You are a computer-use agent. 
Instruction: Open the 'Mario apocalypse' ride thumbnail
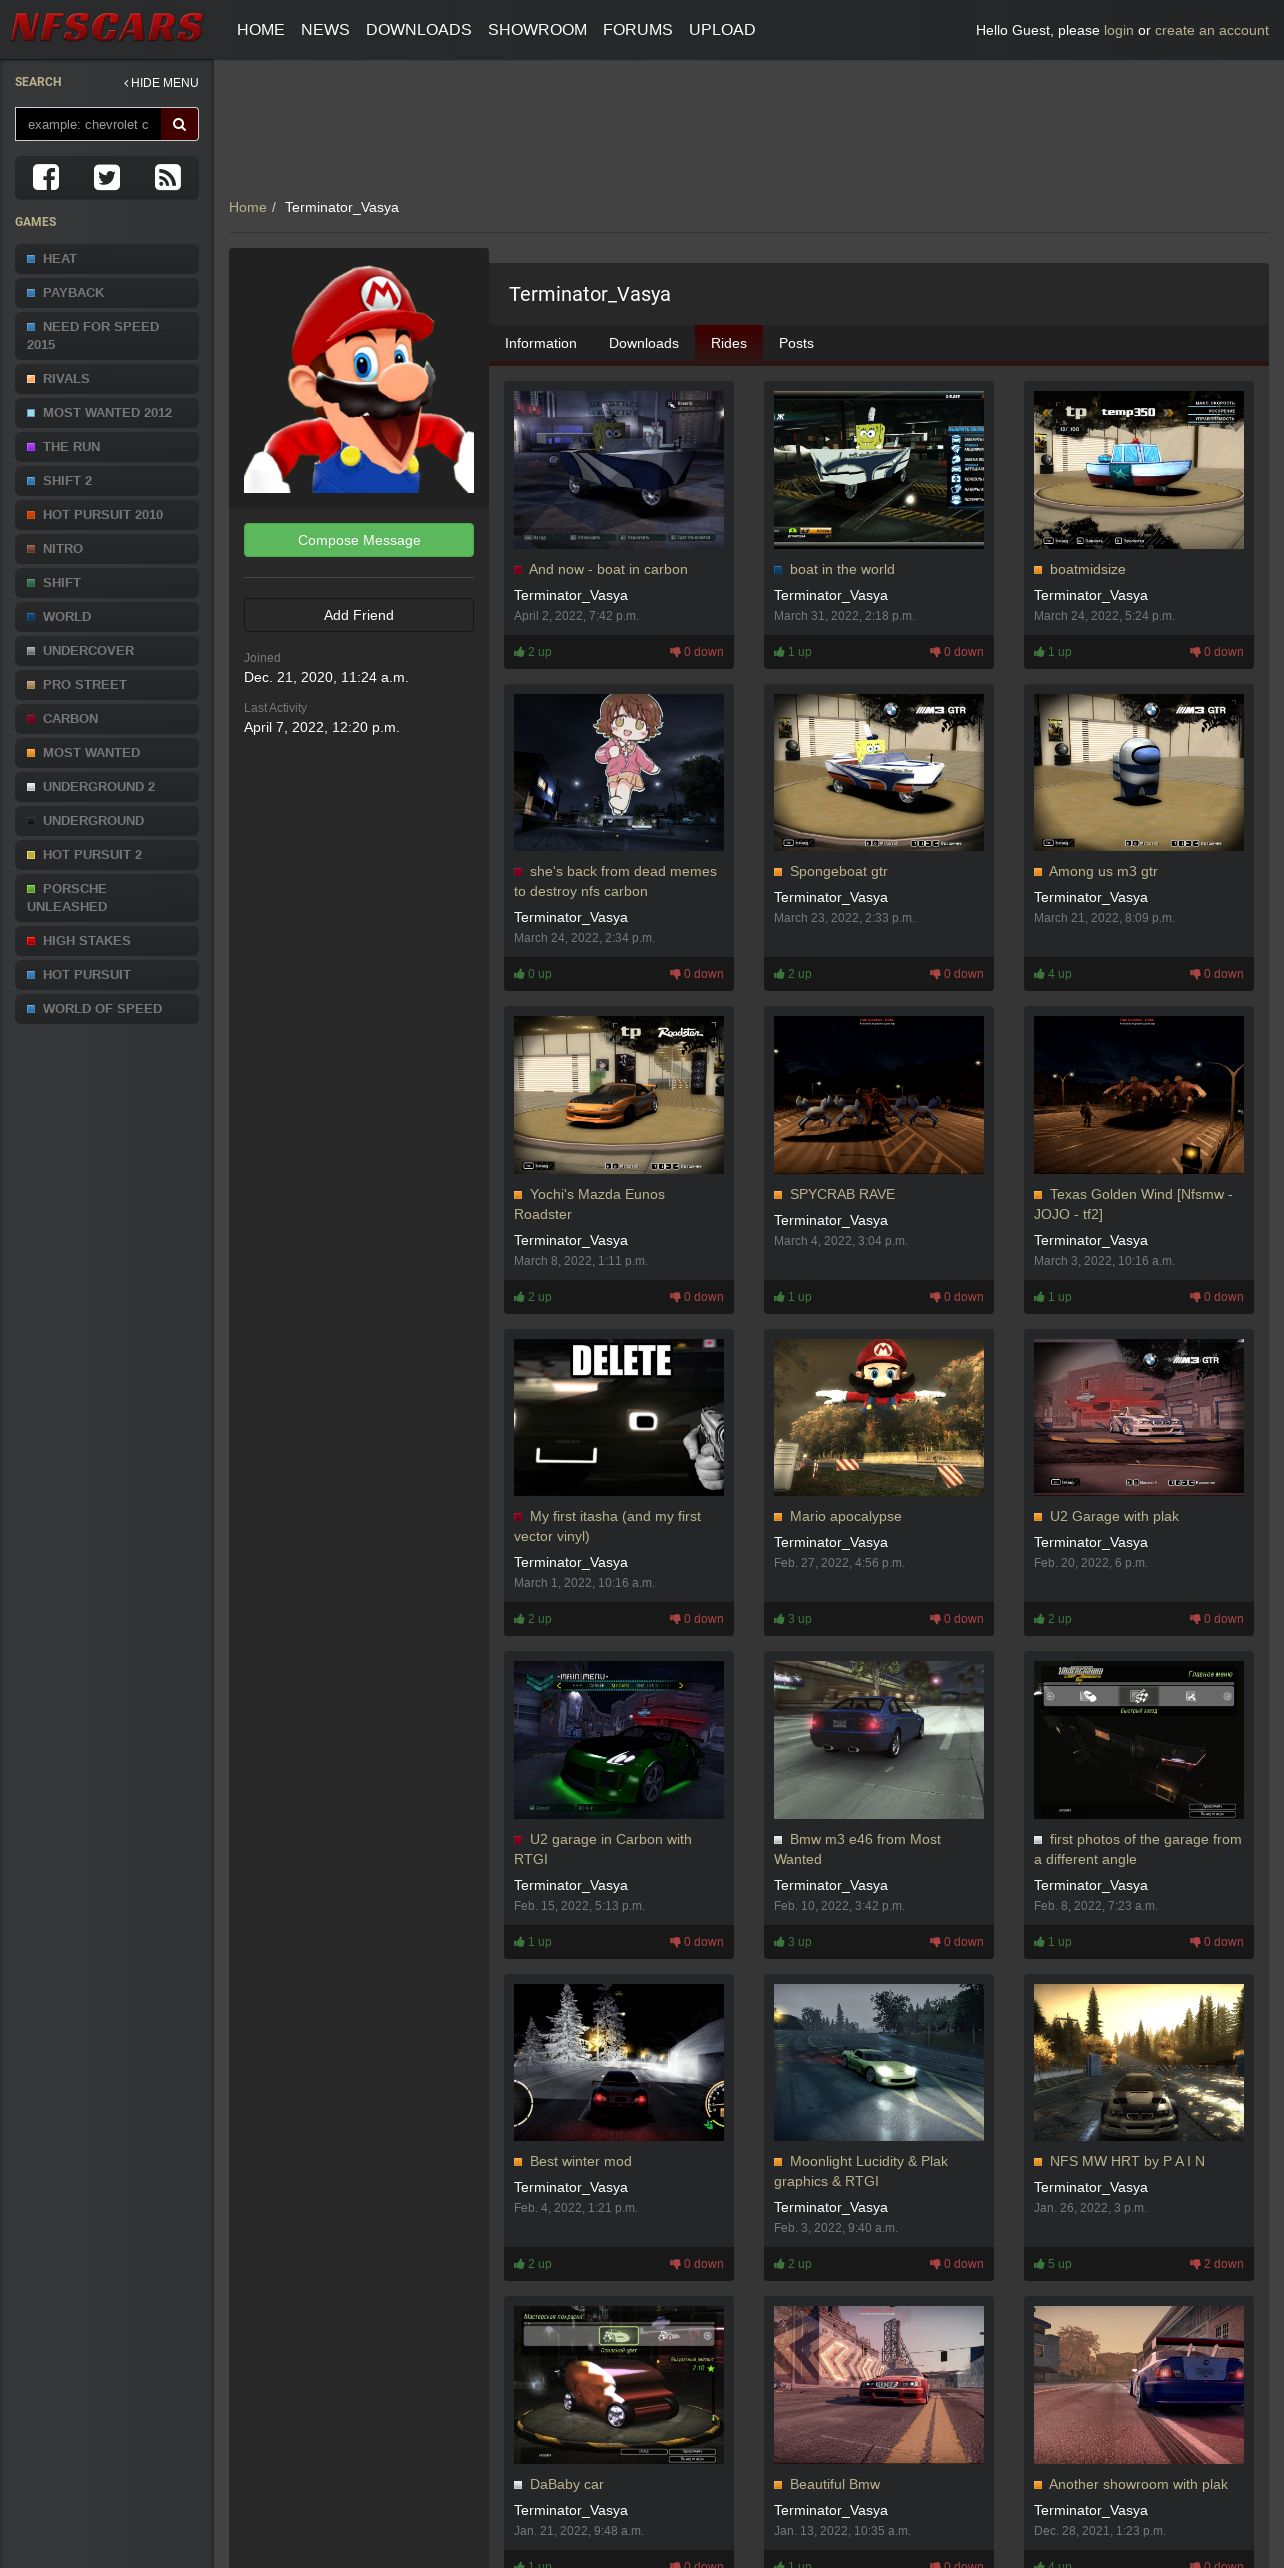(x=879, y=1417)
